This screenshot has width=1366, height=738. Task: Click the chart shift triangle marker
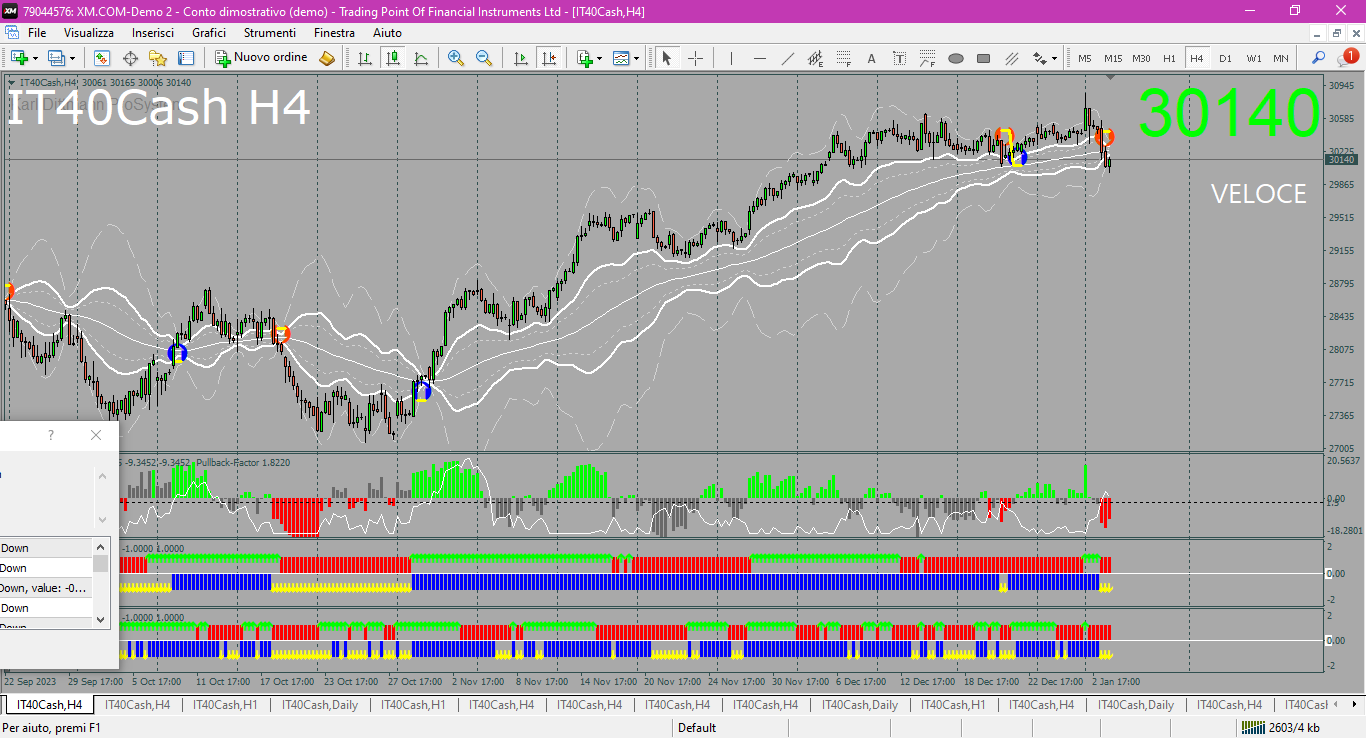pyautogui.click(x=1110, y=77)
